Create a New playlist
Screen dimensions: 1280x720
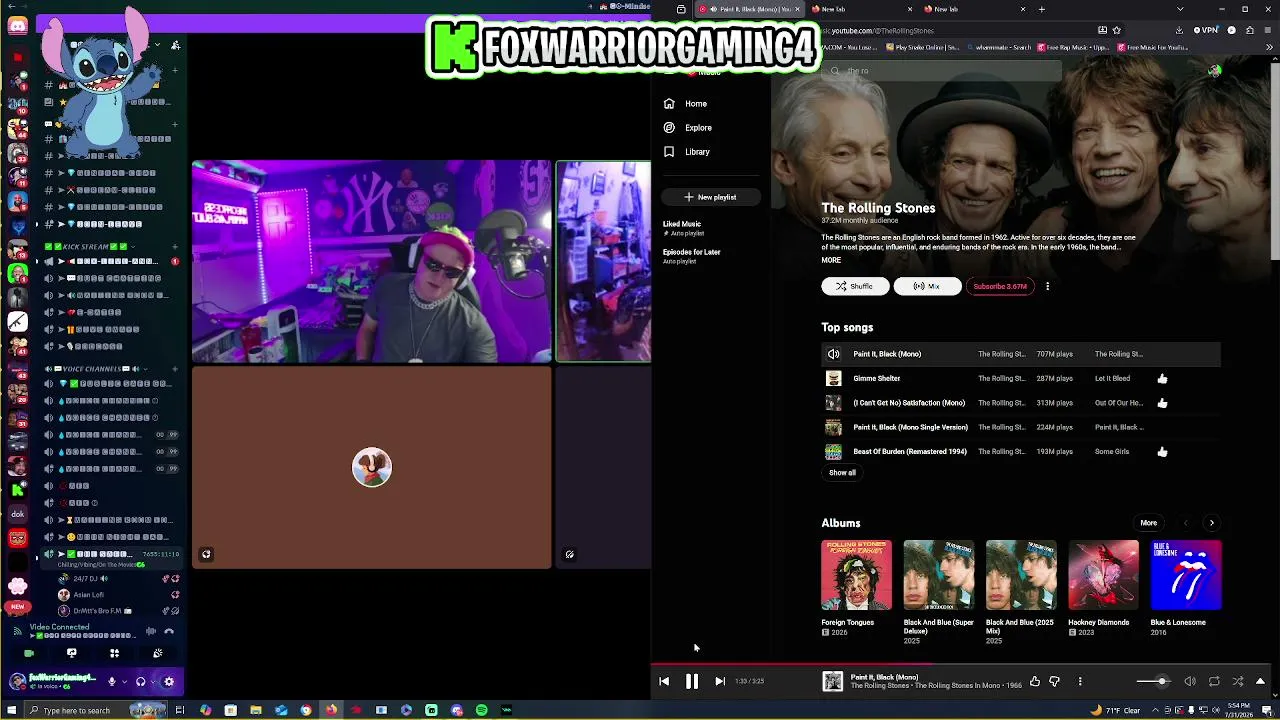710,197
